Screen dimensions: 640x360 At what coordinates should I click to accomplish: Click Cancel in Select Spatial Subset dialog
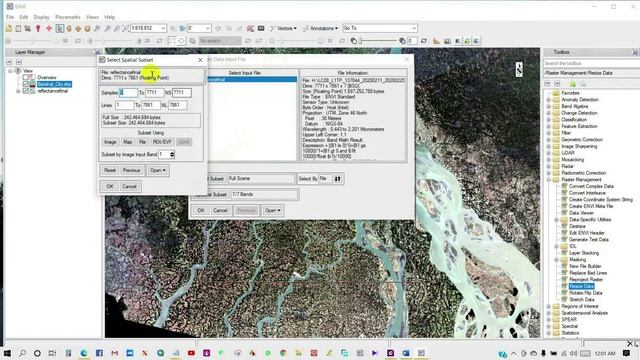tap(129, 187)
